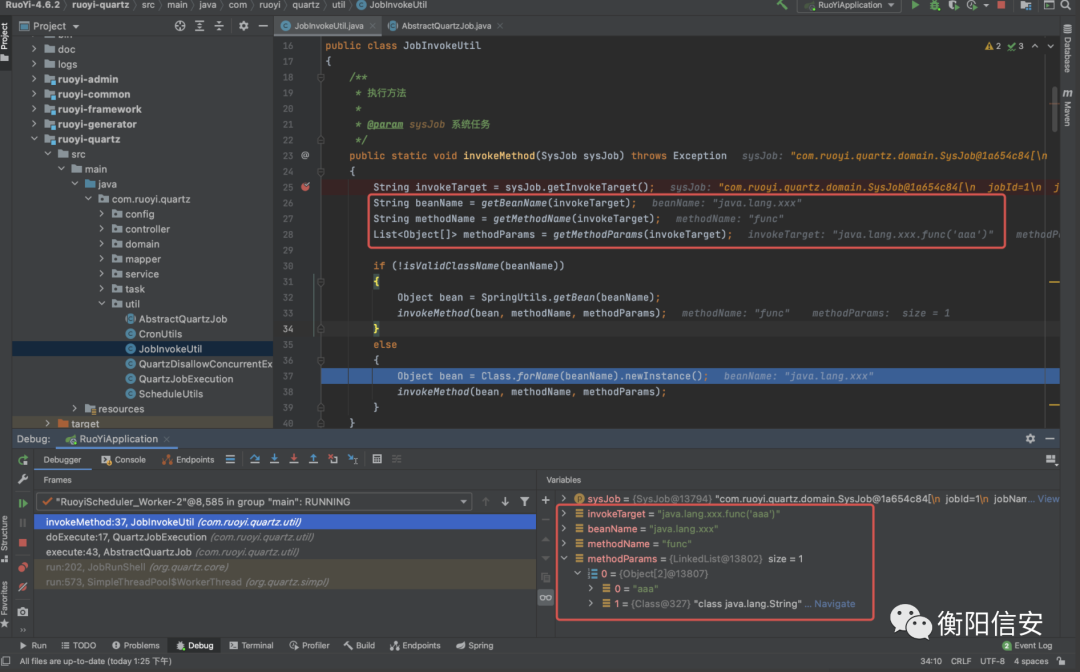This screenshot has height=672, width=1080.
Task: Expand the resources folder
Action: [x=74, y=409]
